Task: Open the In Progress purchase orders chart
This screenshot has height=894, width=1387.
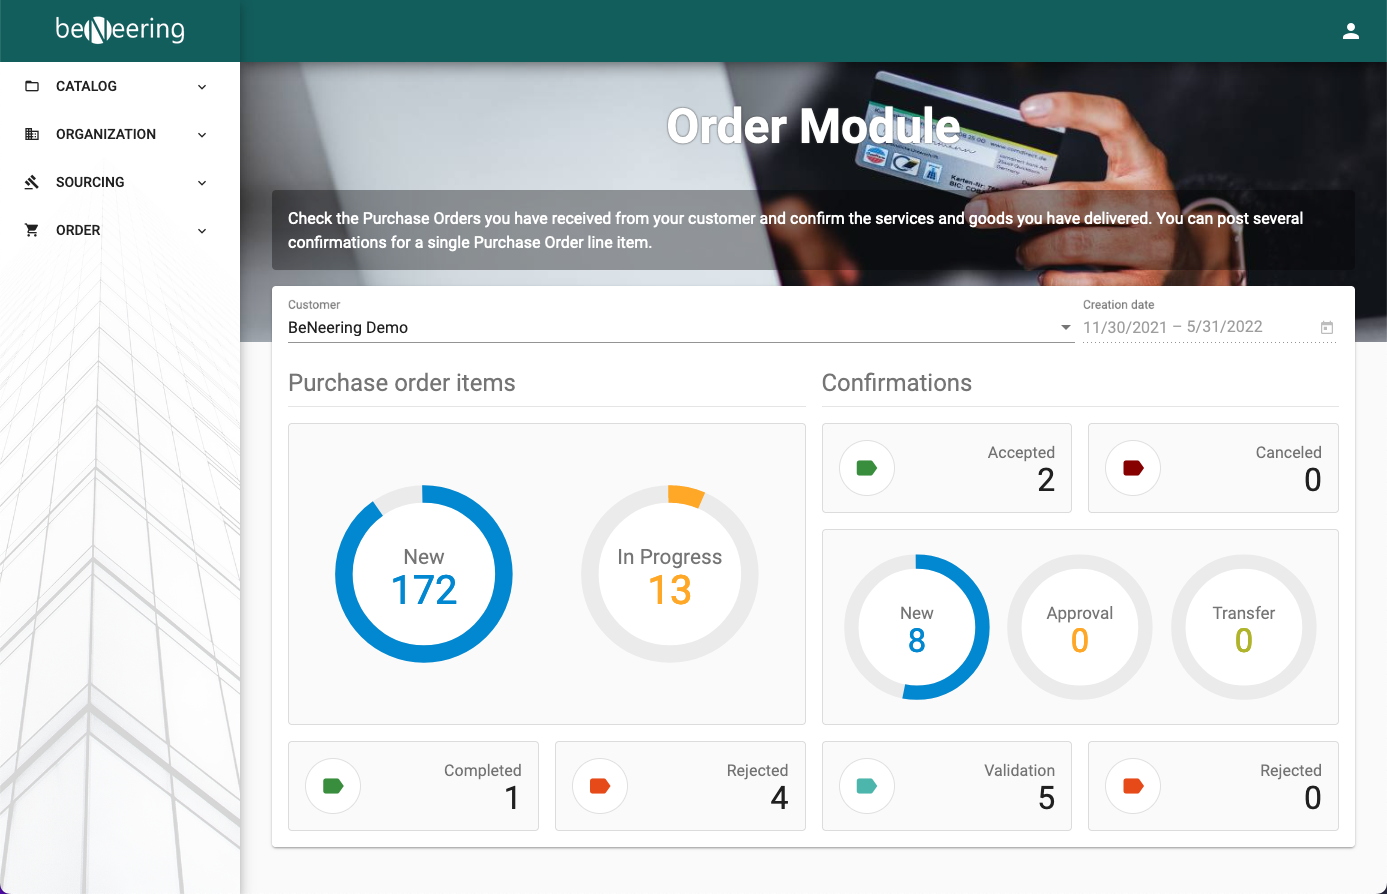Action: [x=669, y=574]
